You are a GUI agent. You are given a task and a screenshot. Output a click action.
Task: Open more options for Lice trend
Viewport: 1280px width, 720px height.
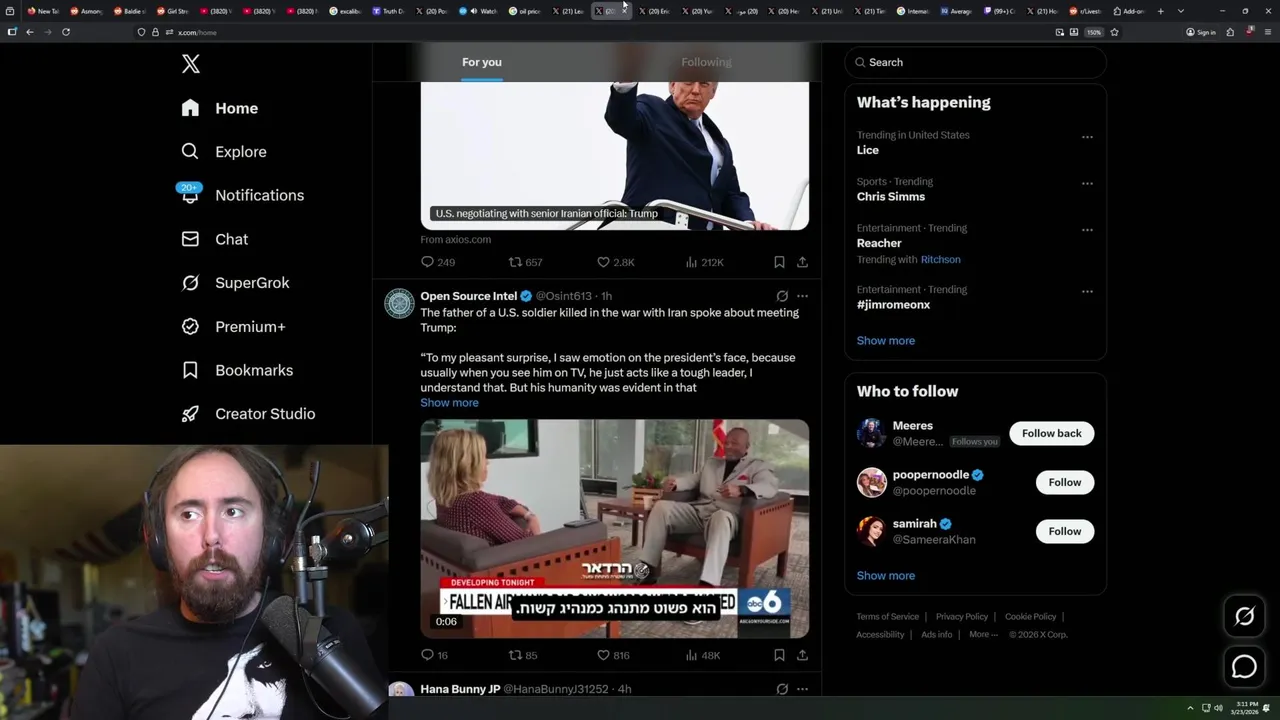click(1087, 137)
